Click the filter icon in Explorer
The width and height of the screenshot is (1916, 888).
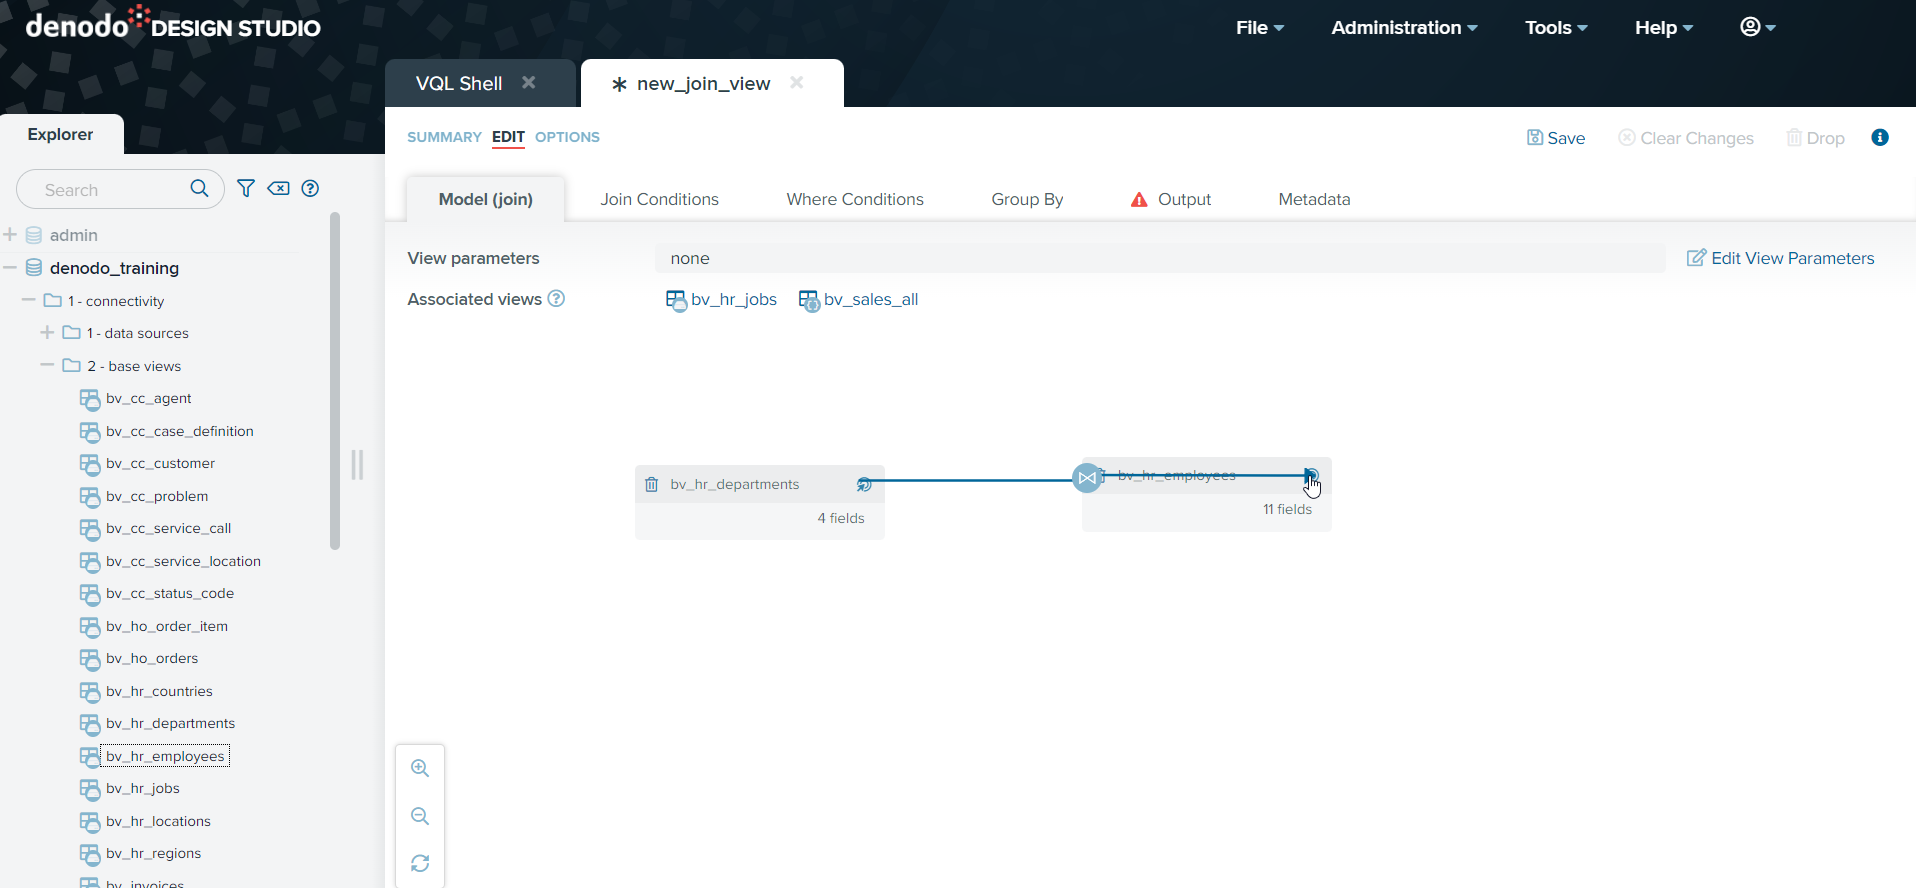click(246, 188)
